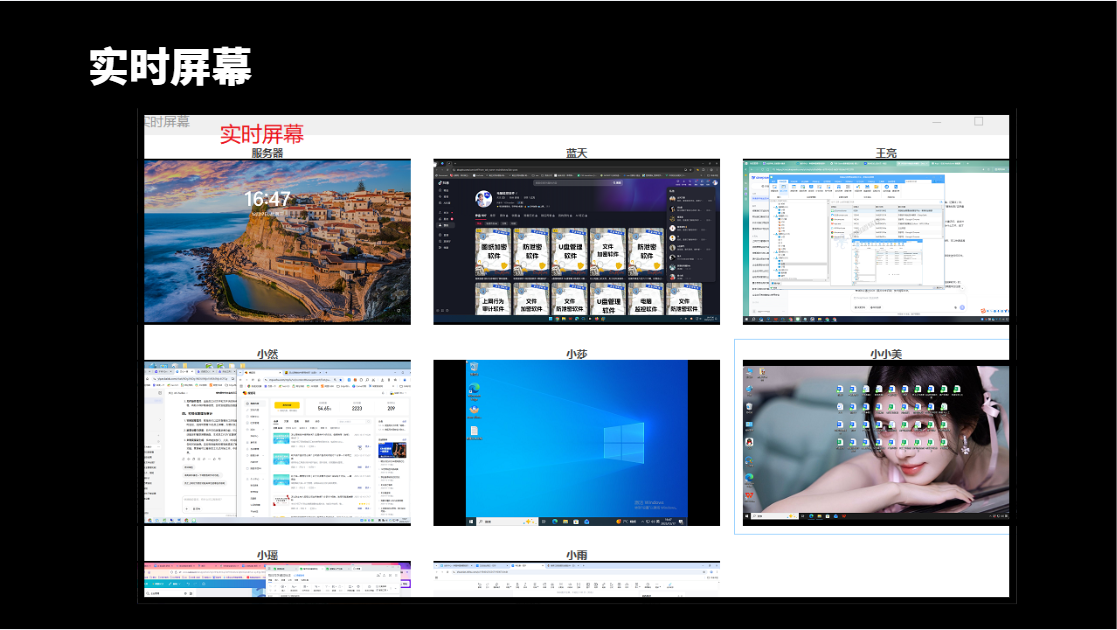Click the profile avatar on 蓝天's screen
Viewport: 1117px width, 630px height.
click(483, 198)
